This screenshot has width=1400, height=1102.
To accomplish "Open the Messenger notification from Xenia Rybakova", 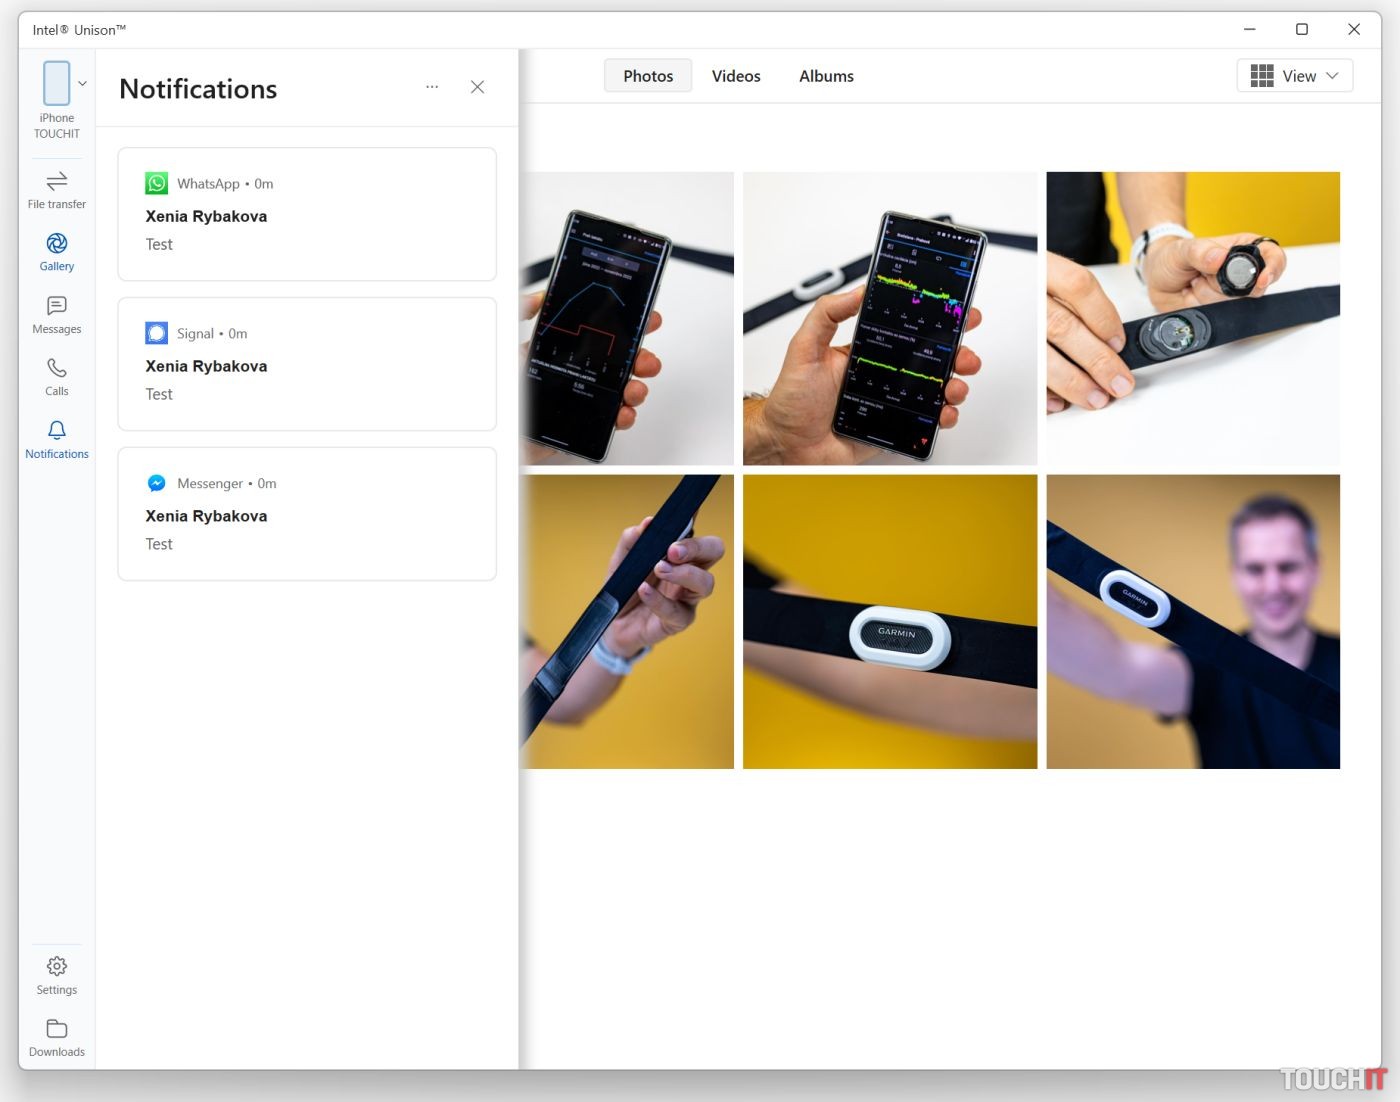I will coord(307,514).
